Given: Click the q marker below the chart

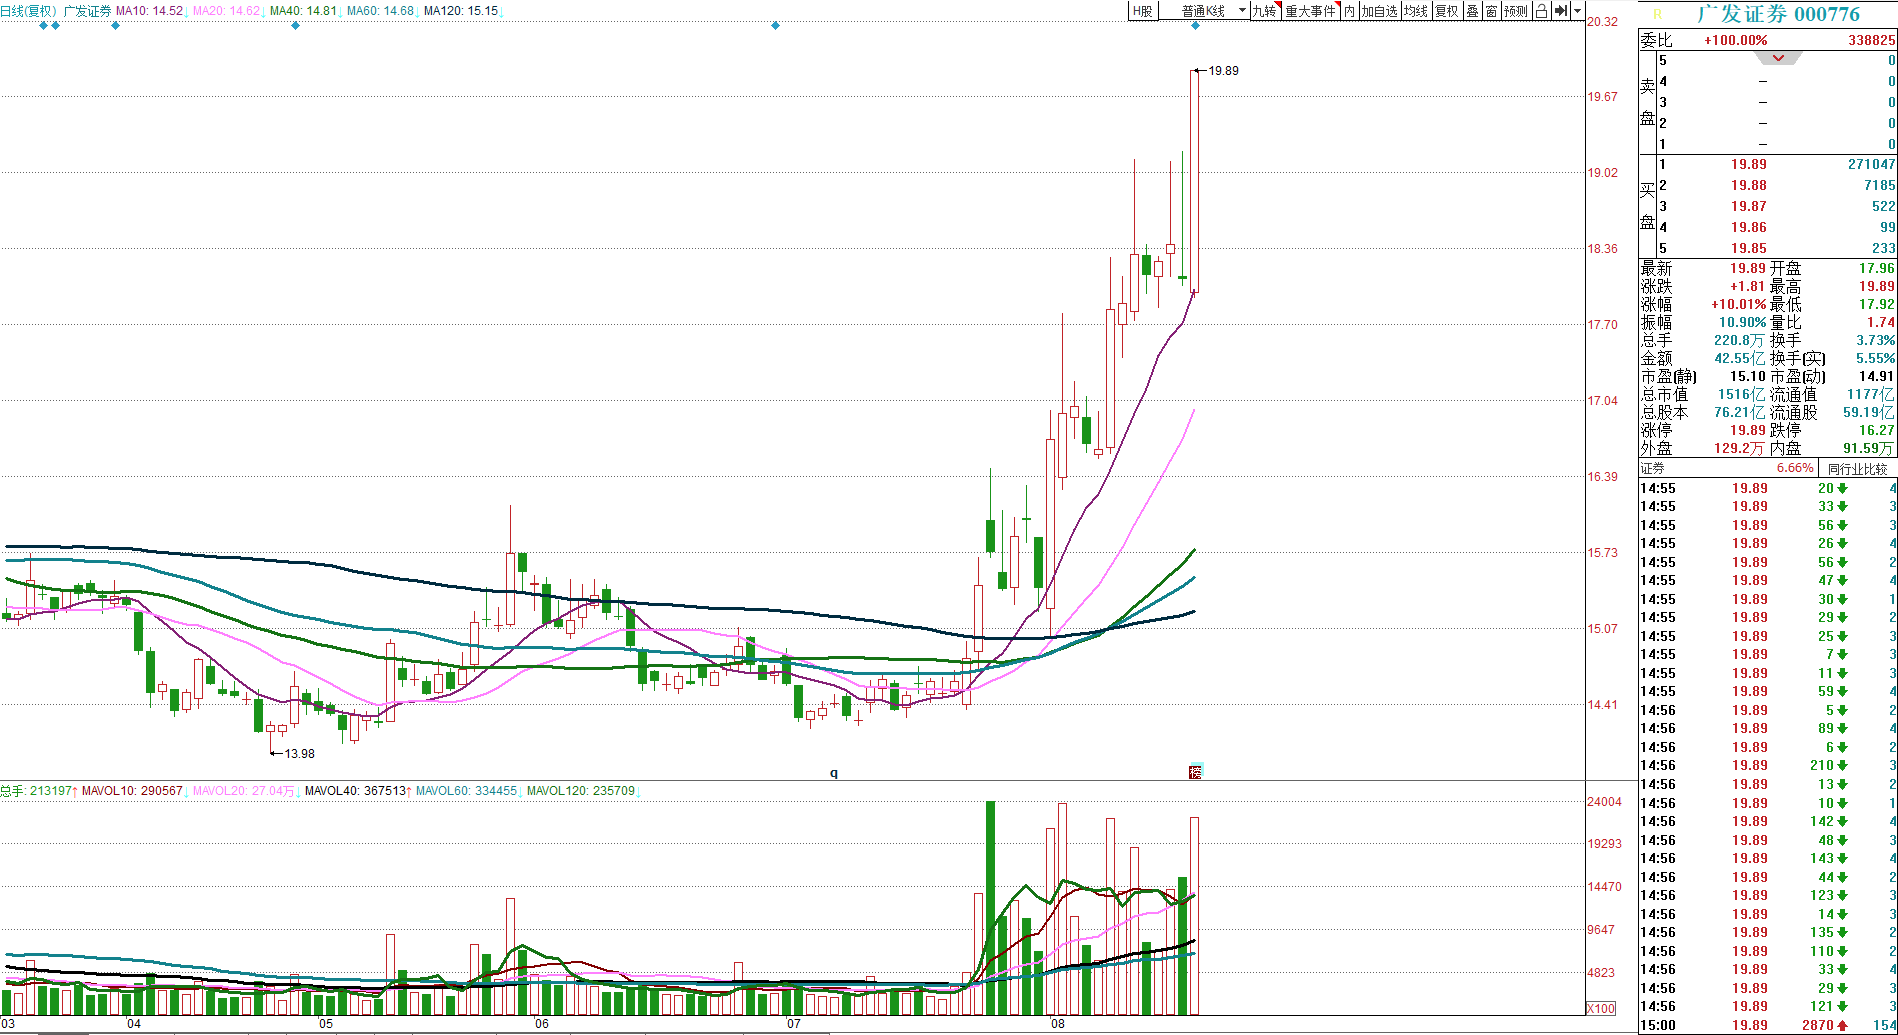Looking at the screenshot, I should (x=834, y=772).
